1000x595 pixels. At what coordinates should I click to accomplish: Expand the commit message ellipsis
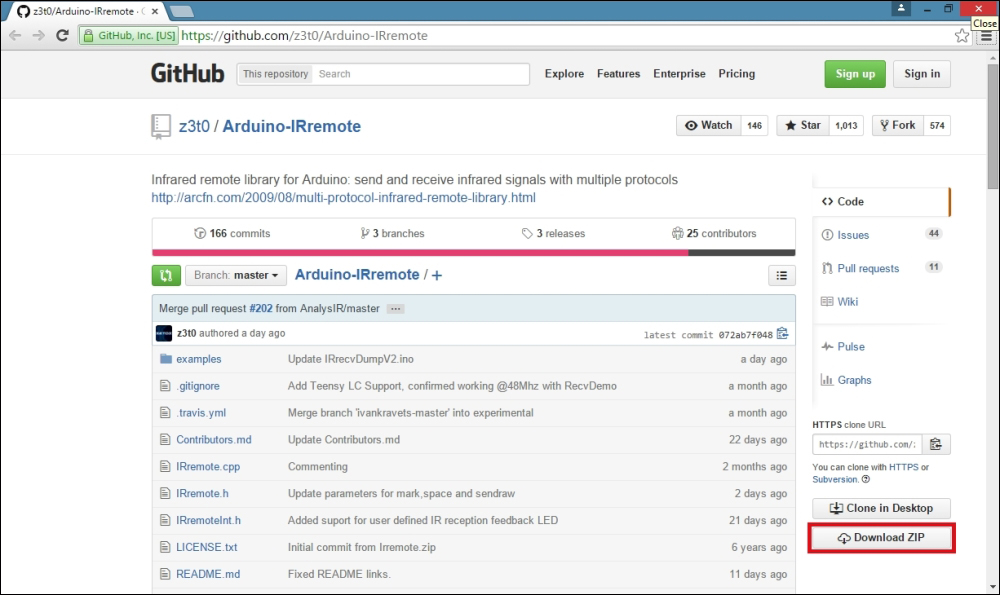pyautogui.click(x=395, y=309)
